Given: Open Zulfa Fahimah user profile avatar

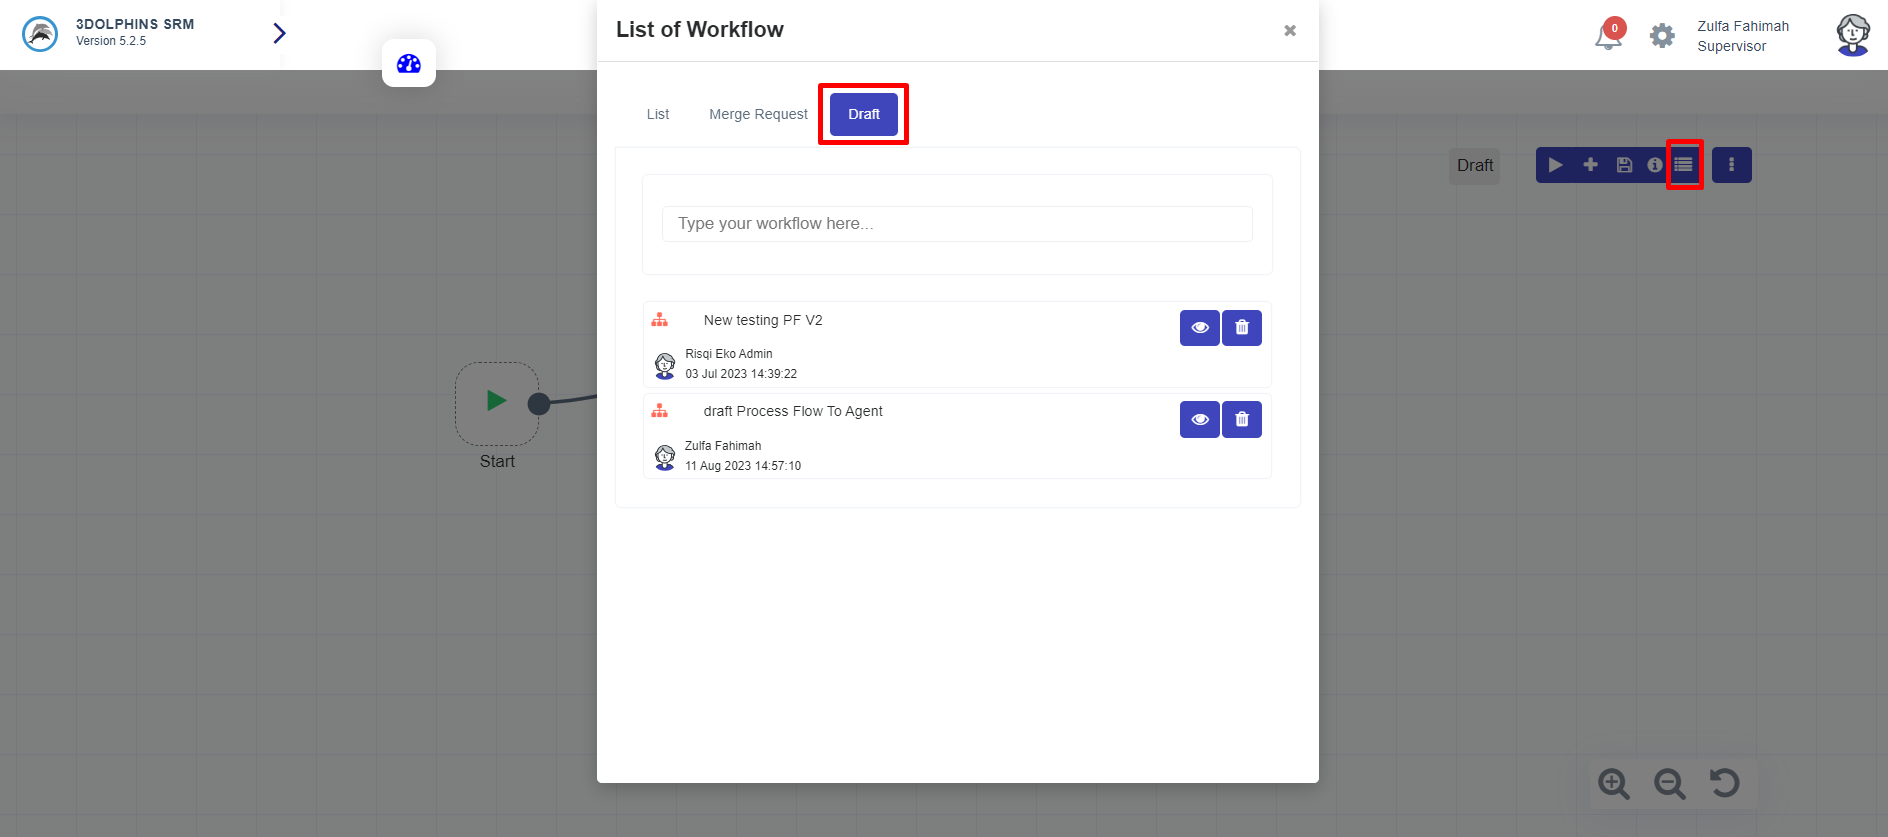Looking at the screenshot, I should coord(1852,35).
